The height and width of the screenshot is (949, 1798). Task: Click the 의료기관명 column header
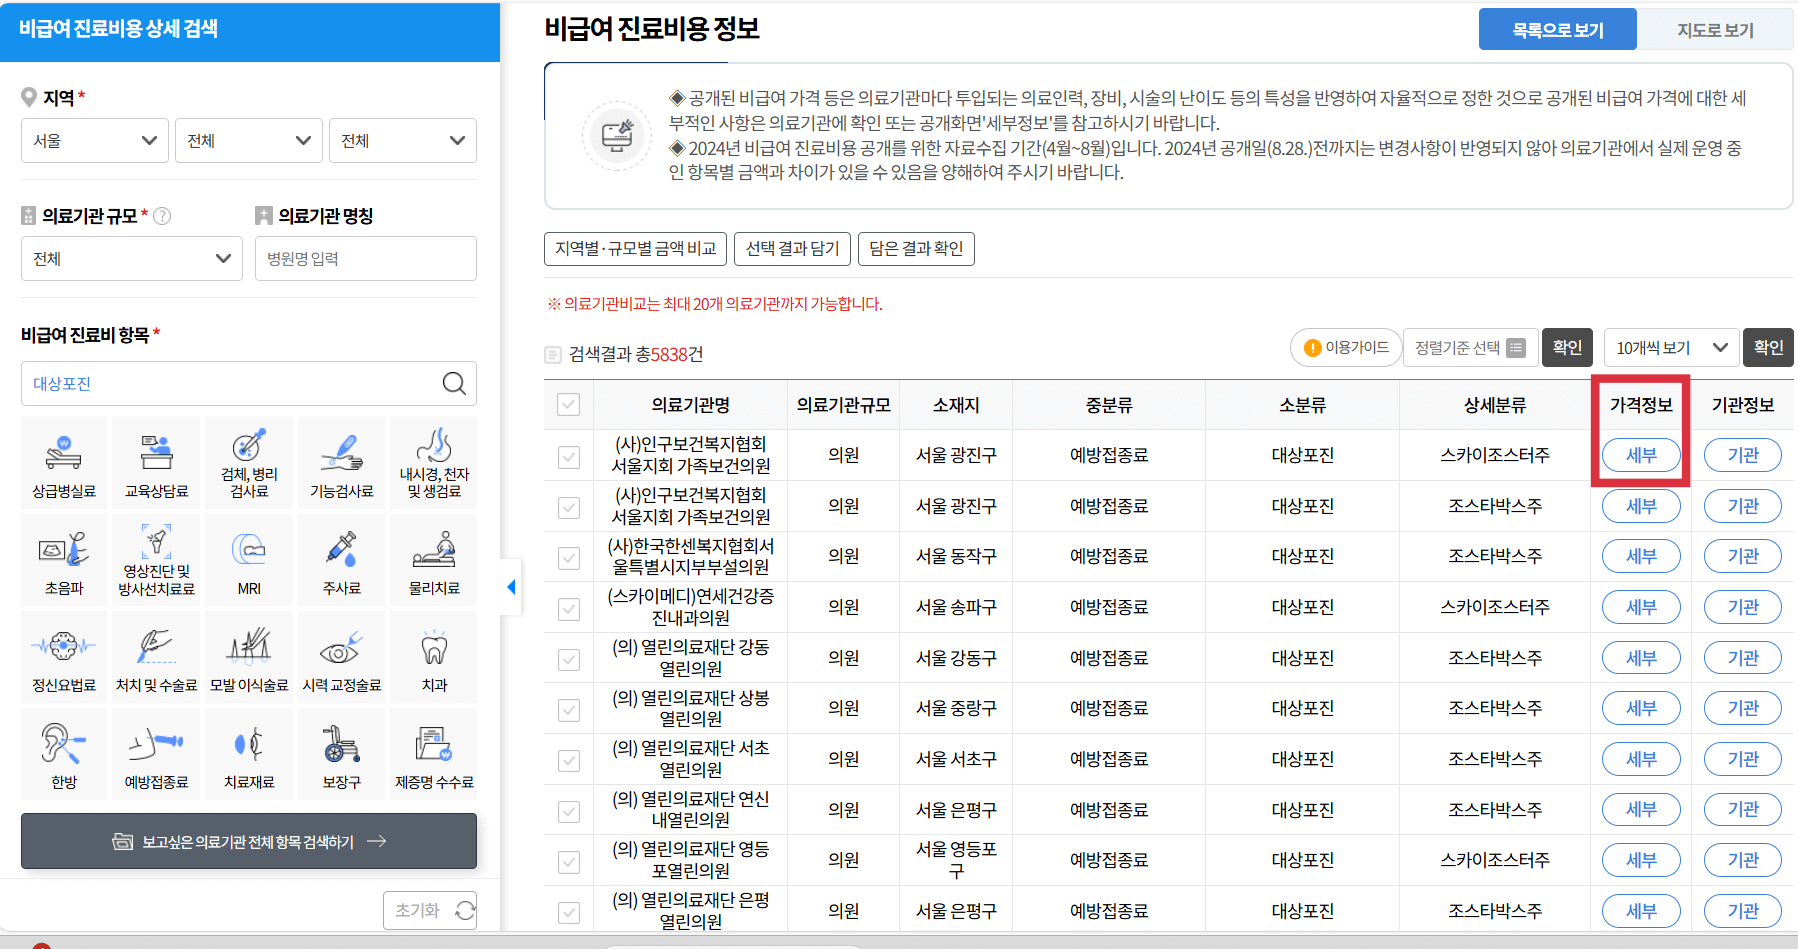pos(691,405)
